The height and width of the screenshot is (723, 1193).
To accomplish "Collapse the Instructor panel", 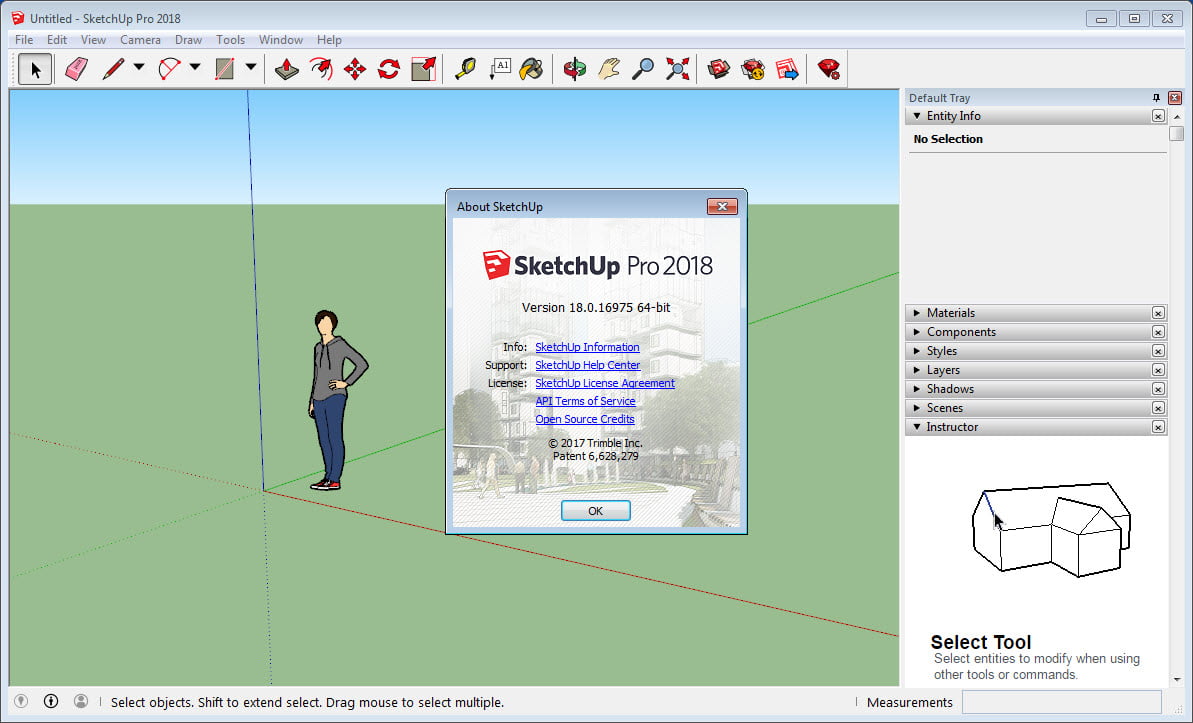I will [x=917, y=427].
